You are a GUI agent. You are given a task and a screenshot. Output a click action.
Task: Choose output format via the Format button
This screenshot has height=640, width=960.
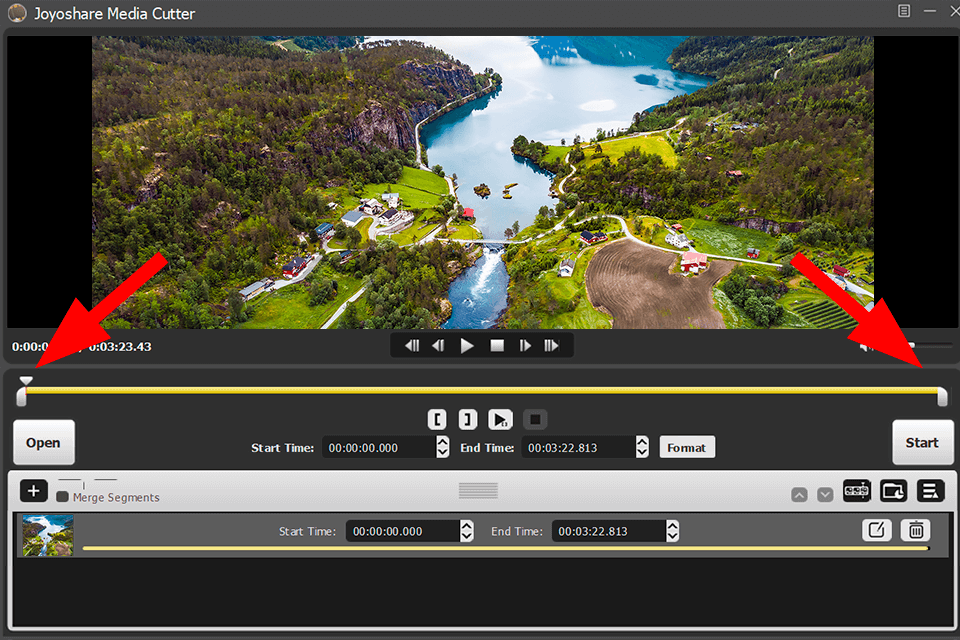tap(687, 447)
